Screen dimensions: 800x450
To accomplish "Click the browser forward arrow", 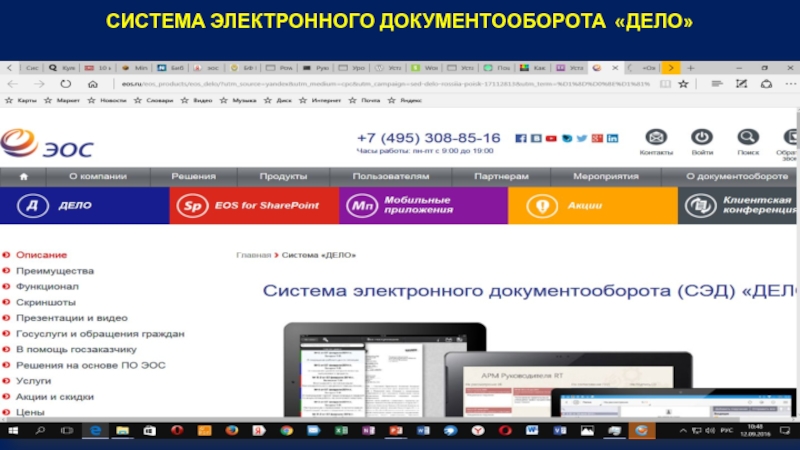I will pyautogui.click(x=39, y=84).
